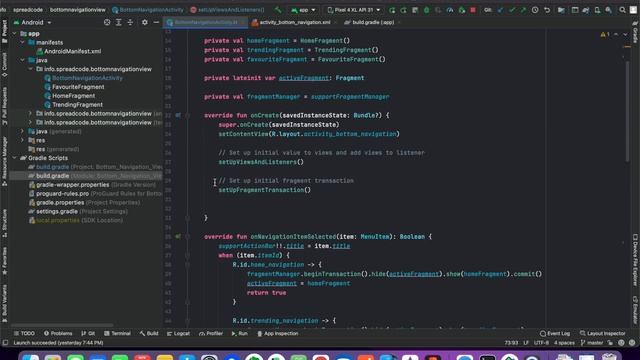Toggle the Pull Requests side panel

point(4,106)
